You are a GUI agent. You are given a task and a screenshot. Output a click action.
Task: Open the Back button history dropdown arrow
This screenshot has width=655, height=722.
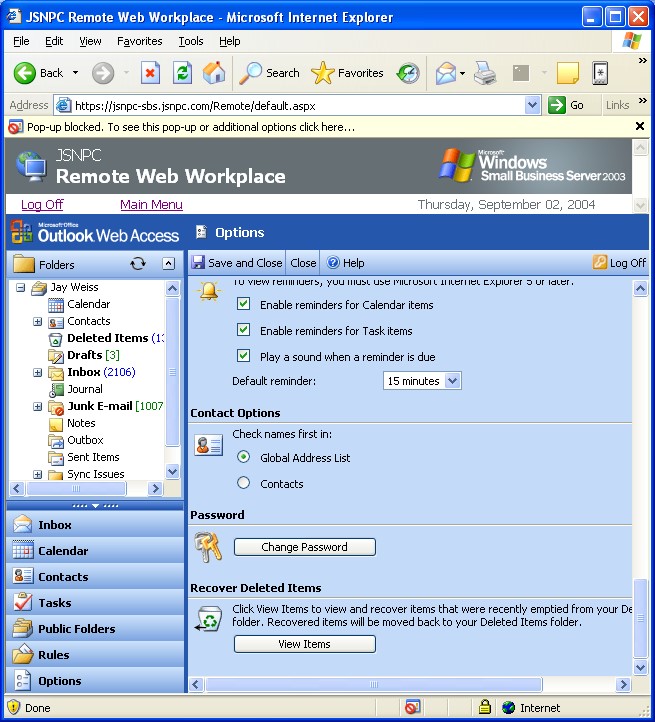pyautogui.click(x=75, y=73)
